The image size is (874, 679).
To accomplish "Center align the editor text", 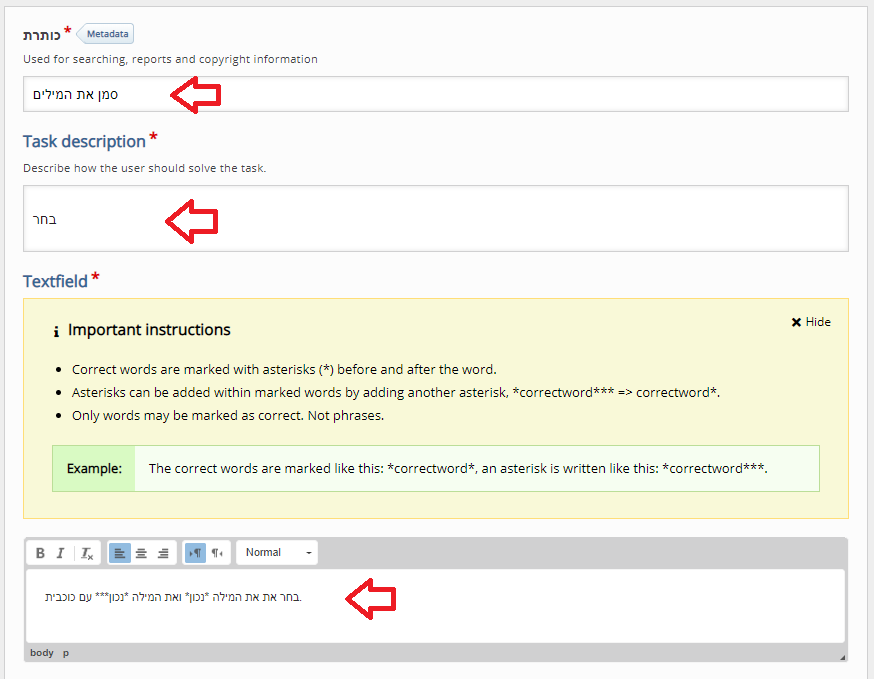I will [x=141, y=553].
